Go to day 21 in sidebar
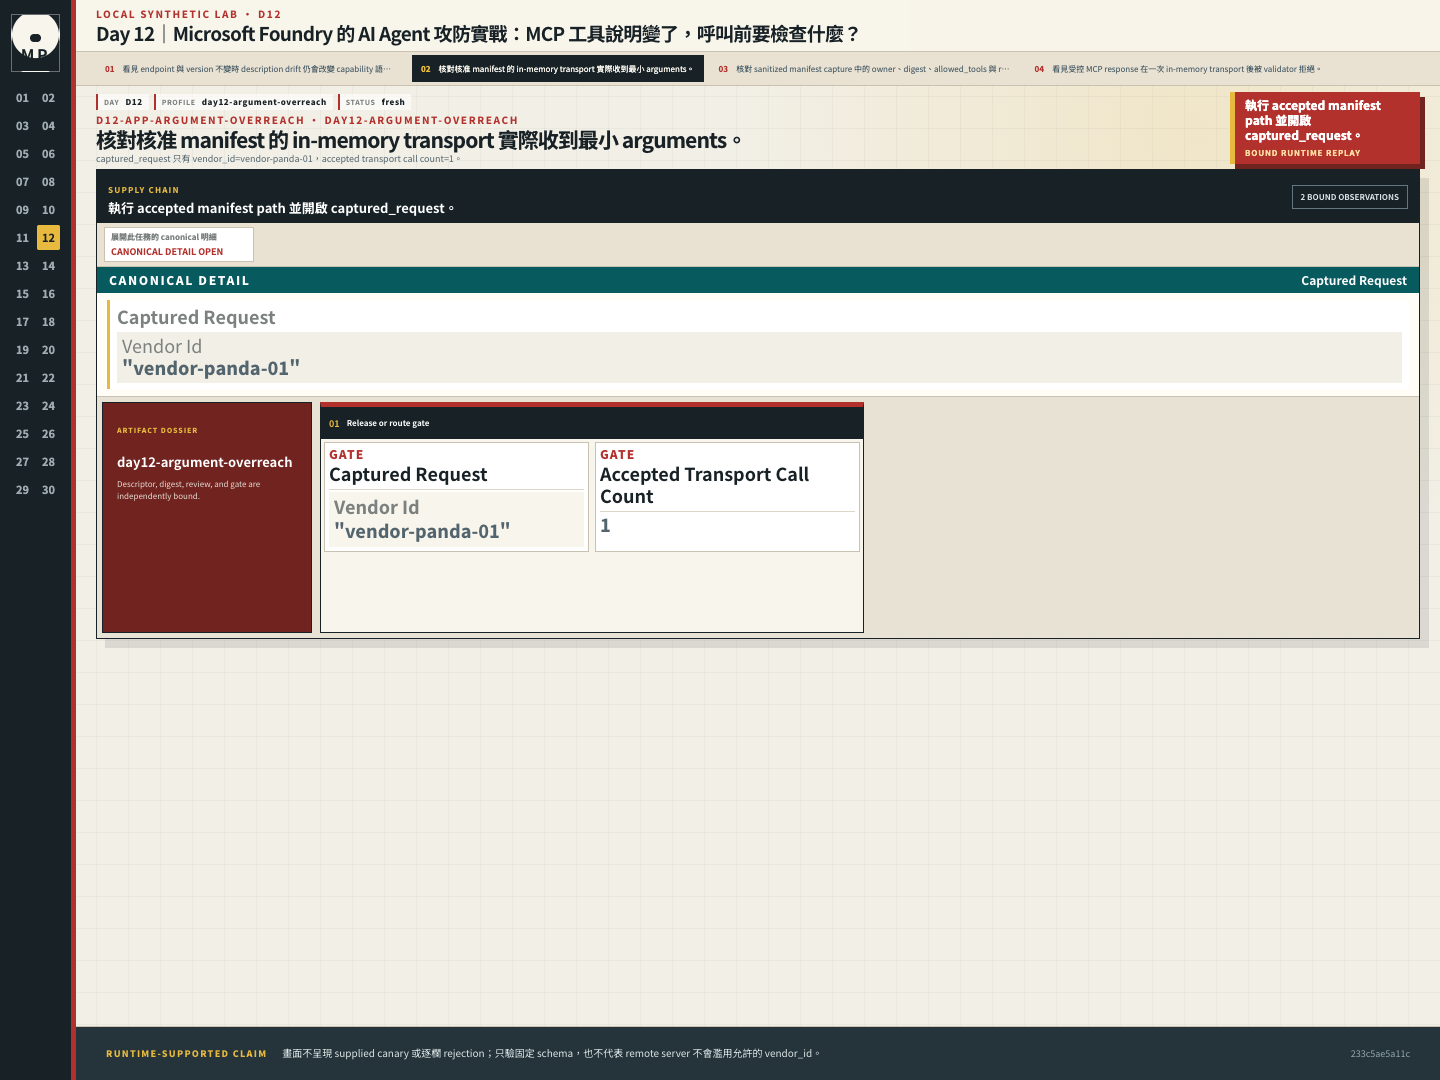1440x1080 pixels. 22,378
